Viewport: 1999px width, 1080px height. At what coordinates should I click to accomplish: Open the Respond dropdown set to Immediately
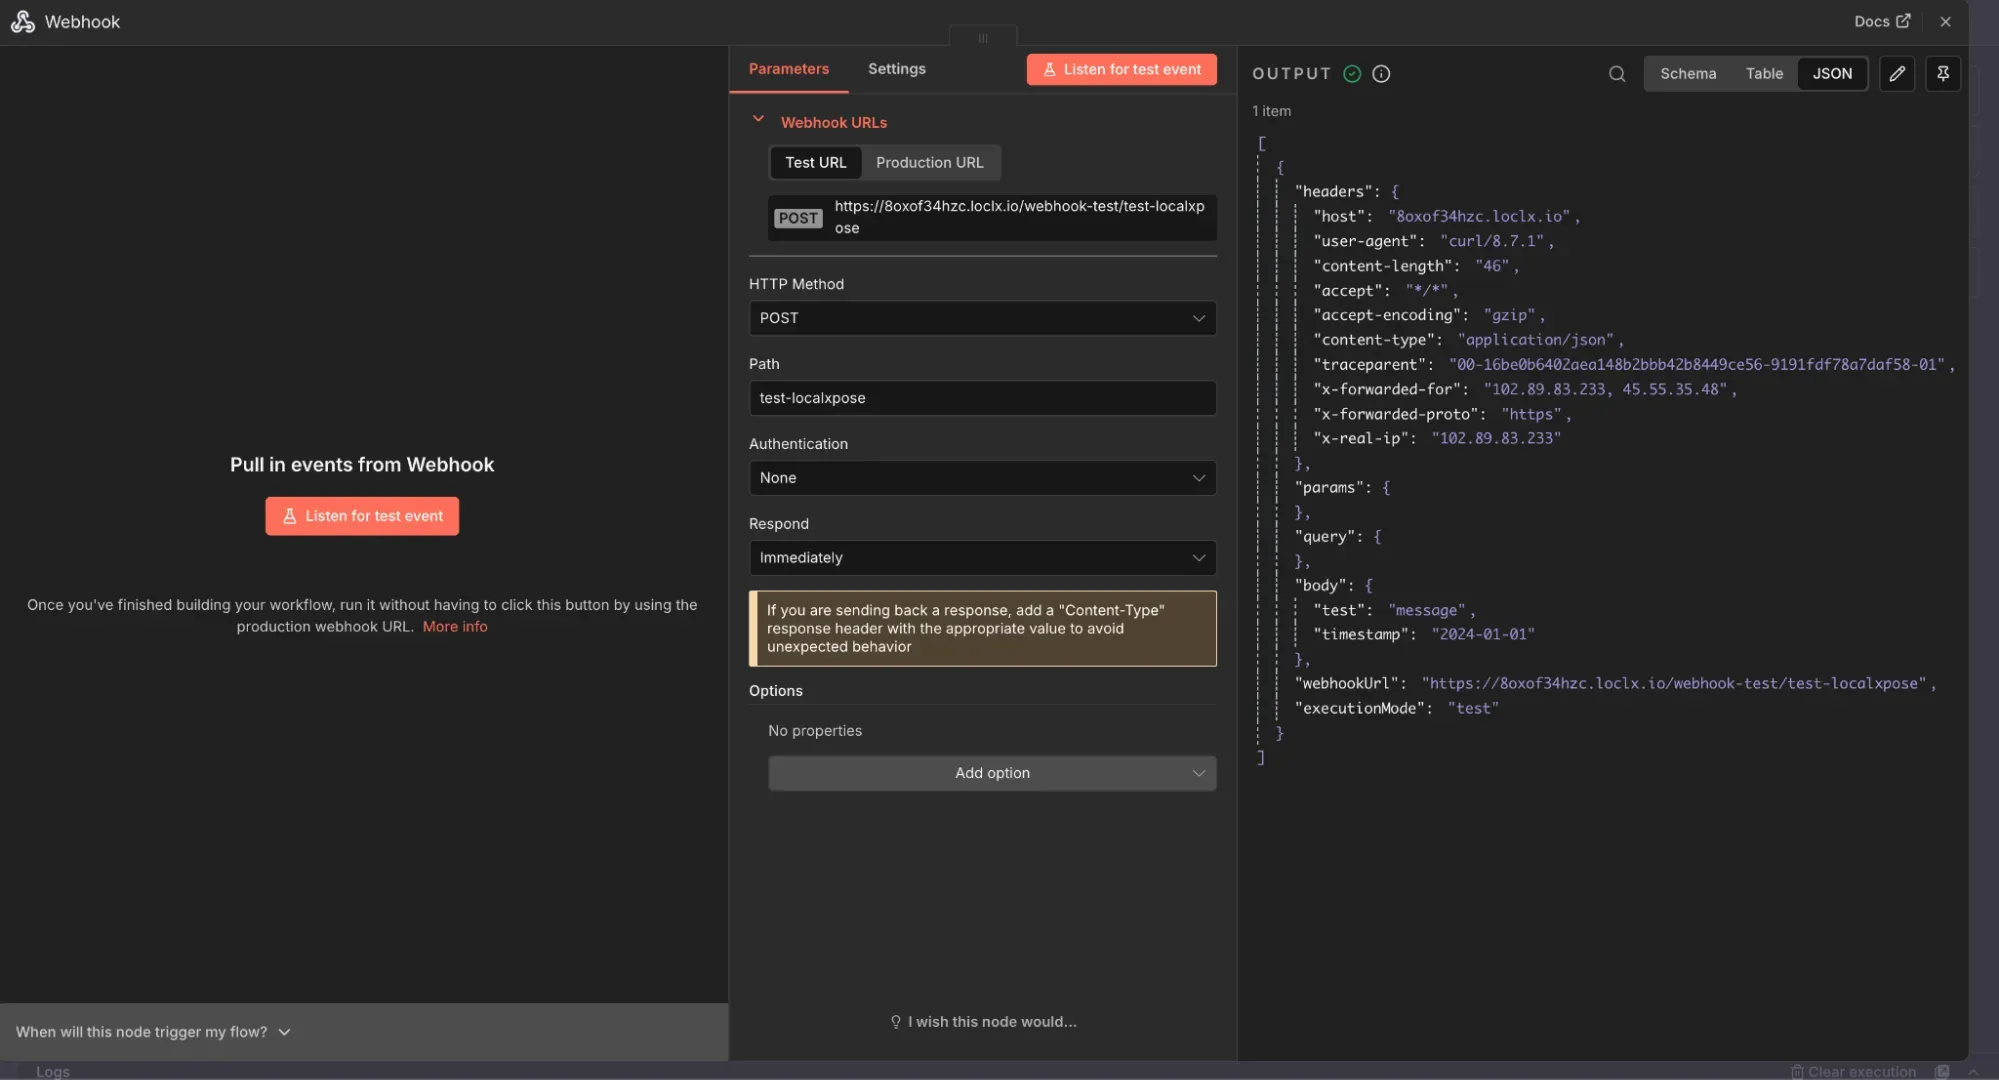[982, 558]
